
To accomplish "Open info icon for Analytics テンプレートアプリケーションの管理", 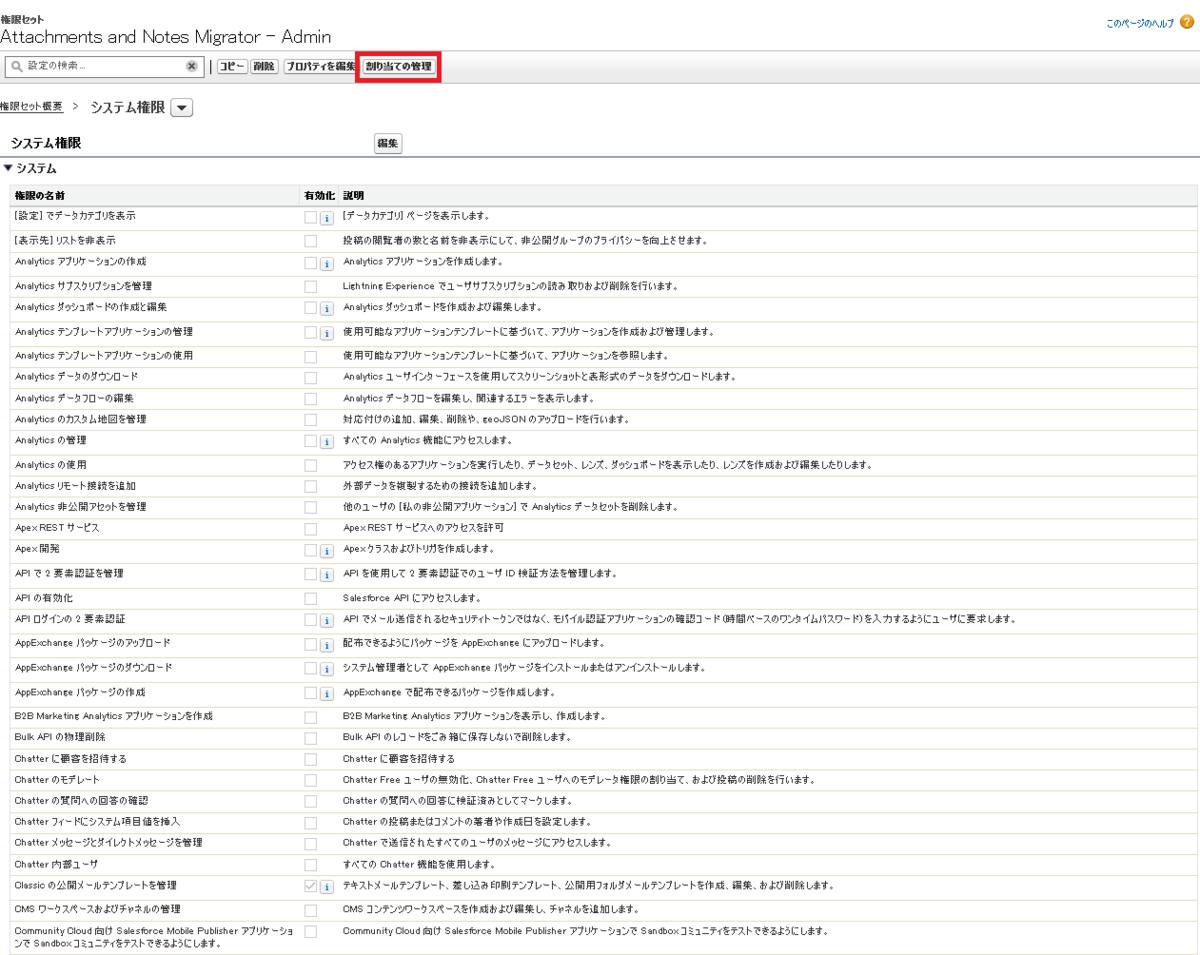I will (x=326, y=334).
